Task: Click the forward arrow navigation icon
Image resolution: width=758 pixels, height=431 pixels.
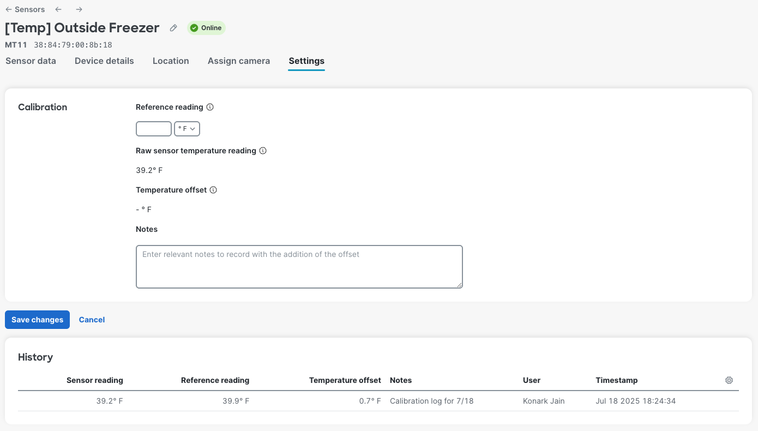Action: tap(79, 9)
